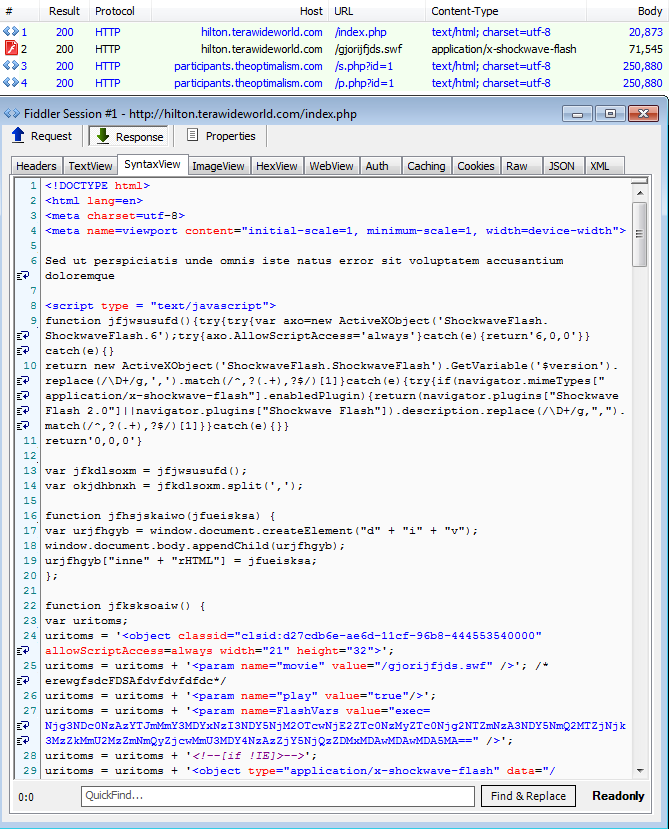Close the Fiddler Session window

pyautogui.click(x=644, y=114)
